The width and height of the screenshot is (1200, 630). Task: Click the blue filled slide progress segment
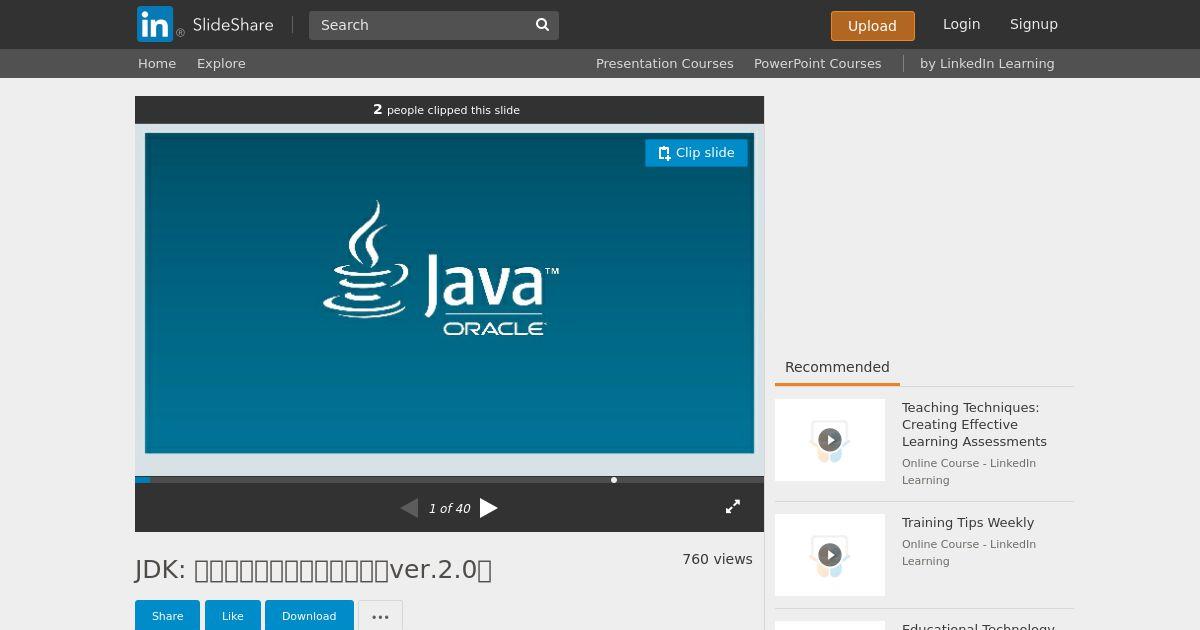point(142,480)
